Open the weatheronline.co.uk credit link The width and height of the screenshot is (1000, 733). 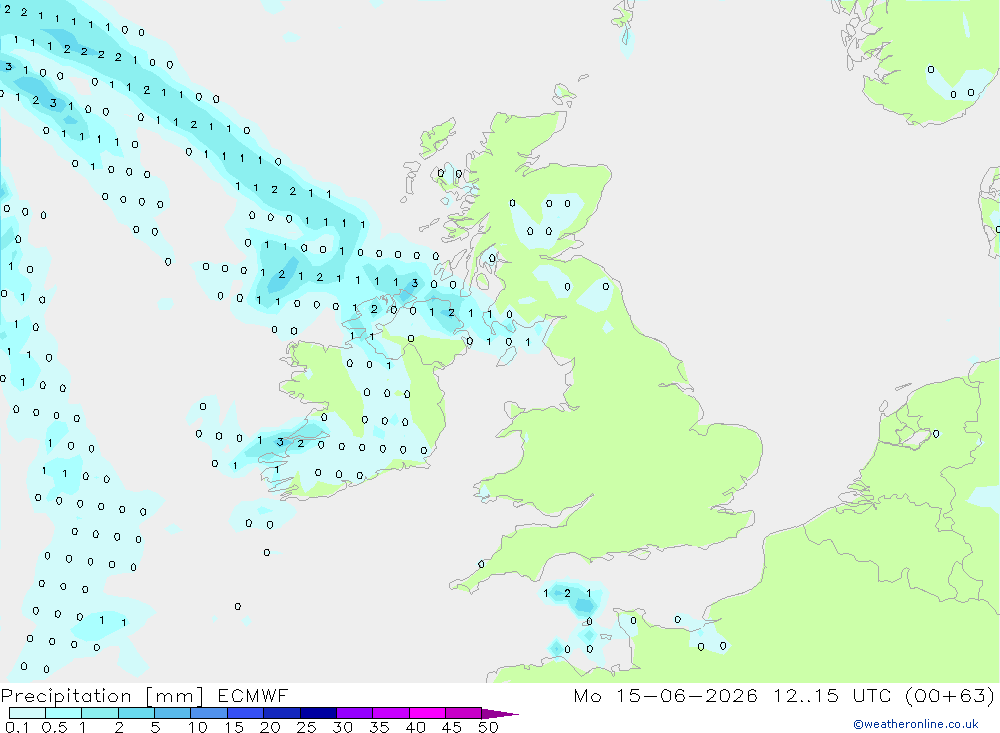pos(916,724)
